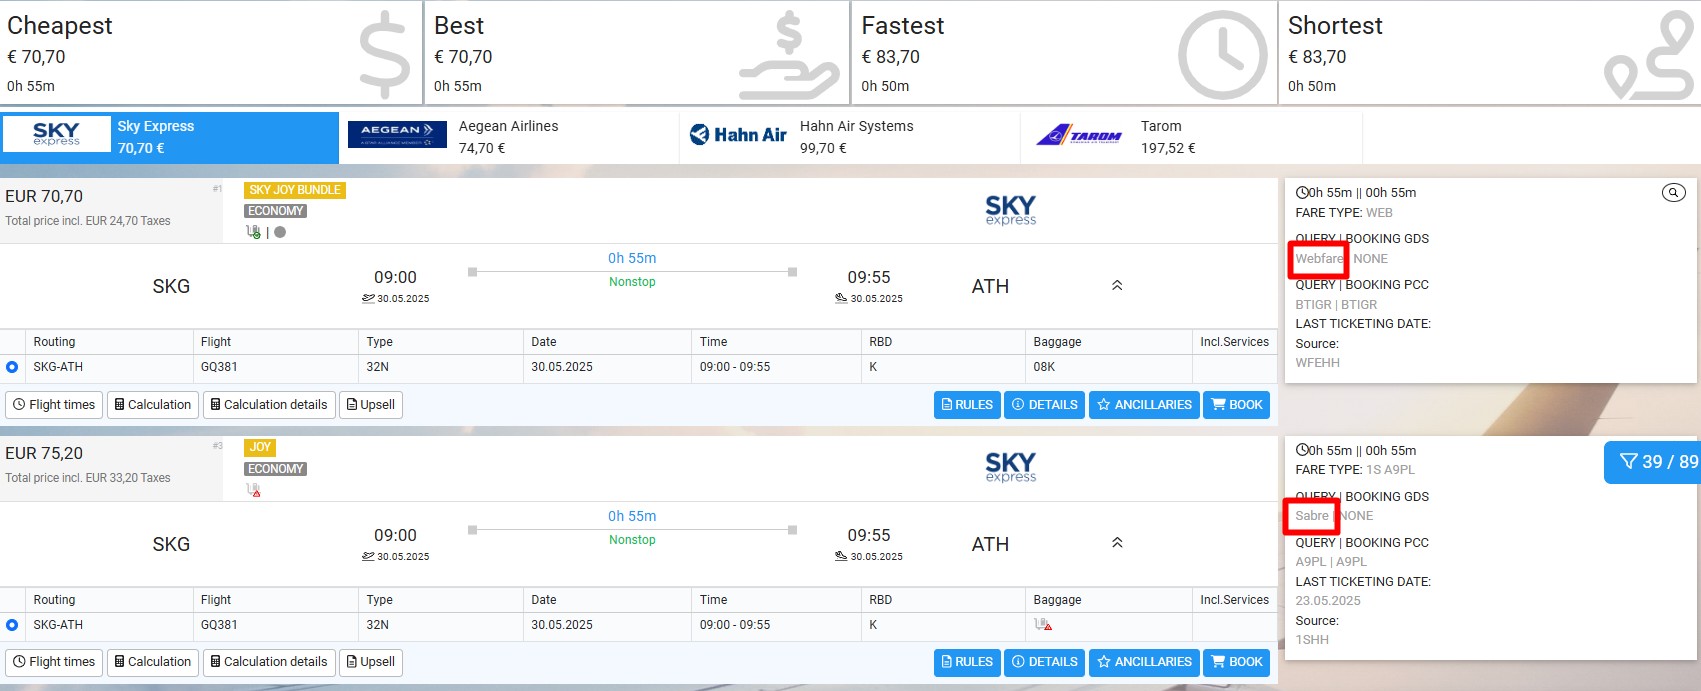The height and width of the screenshot is (691, 1701).
Task: Click no-baggage icon in EUR 75,20 Baggage cell
Action: click(1043, 625)
